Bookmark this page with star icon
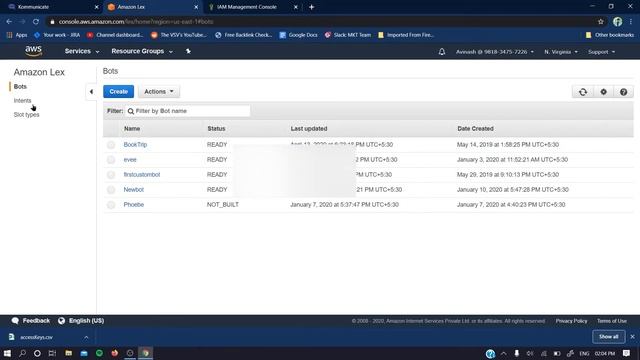The width and height of the screenshot is (640, 360). coord(600,22)
